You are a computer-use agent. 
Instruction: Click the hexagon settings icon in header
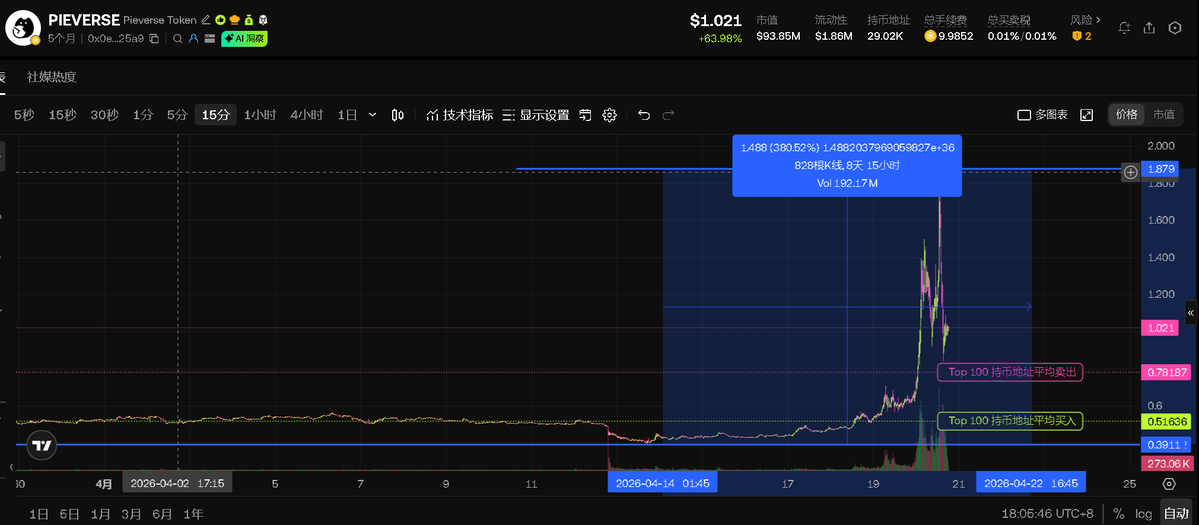coord(1175,28)
